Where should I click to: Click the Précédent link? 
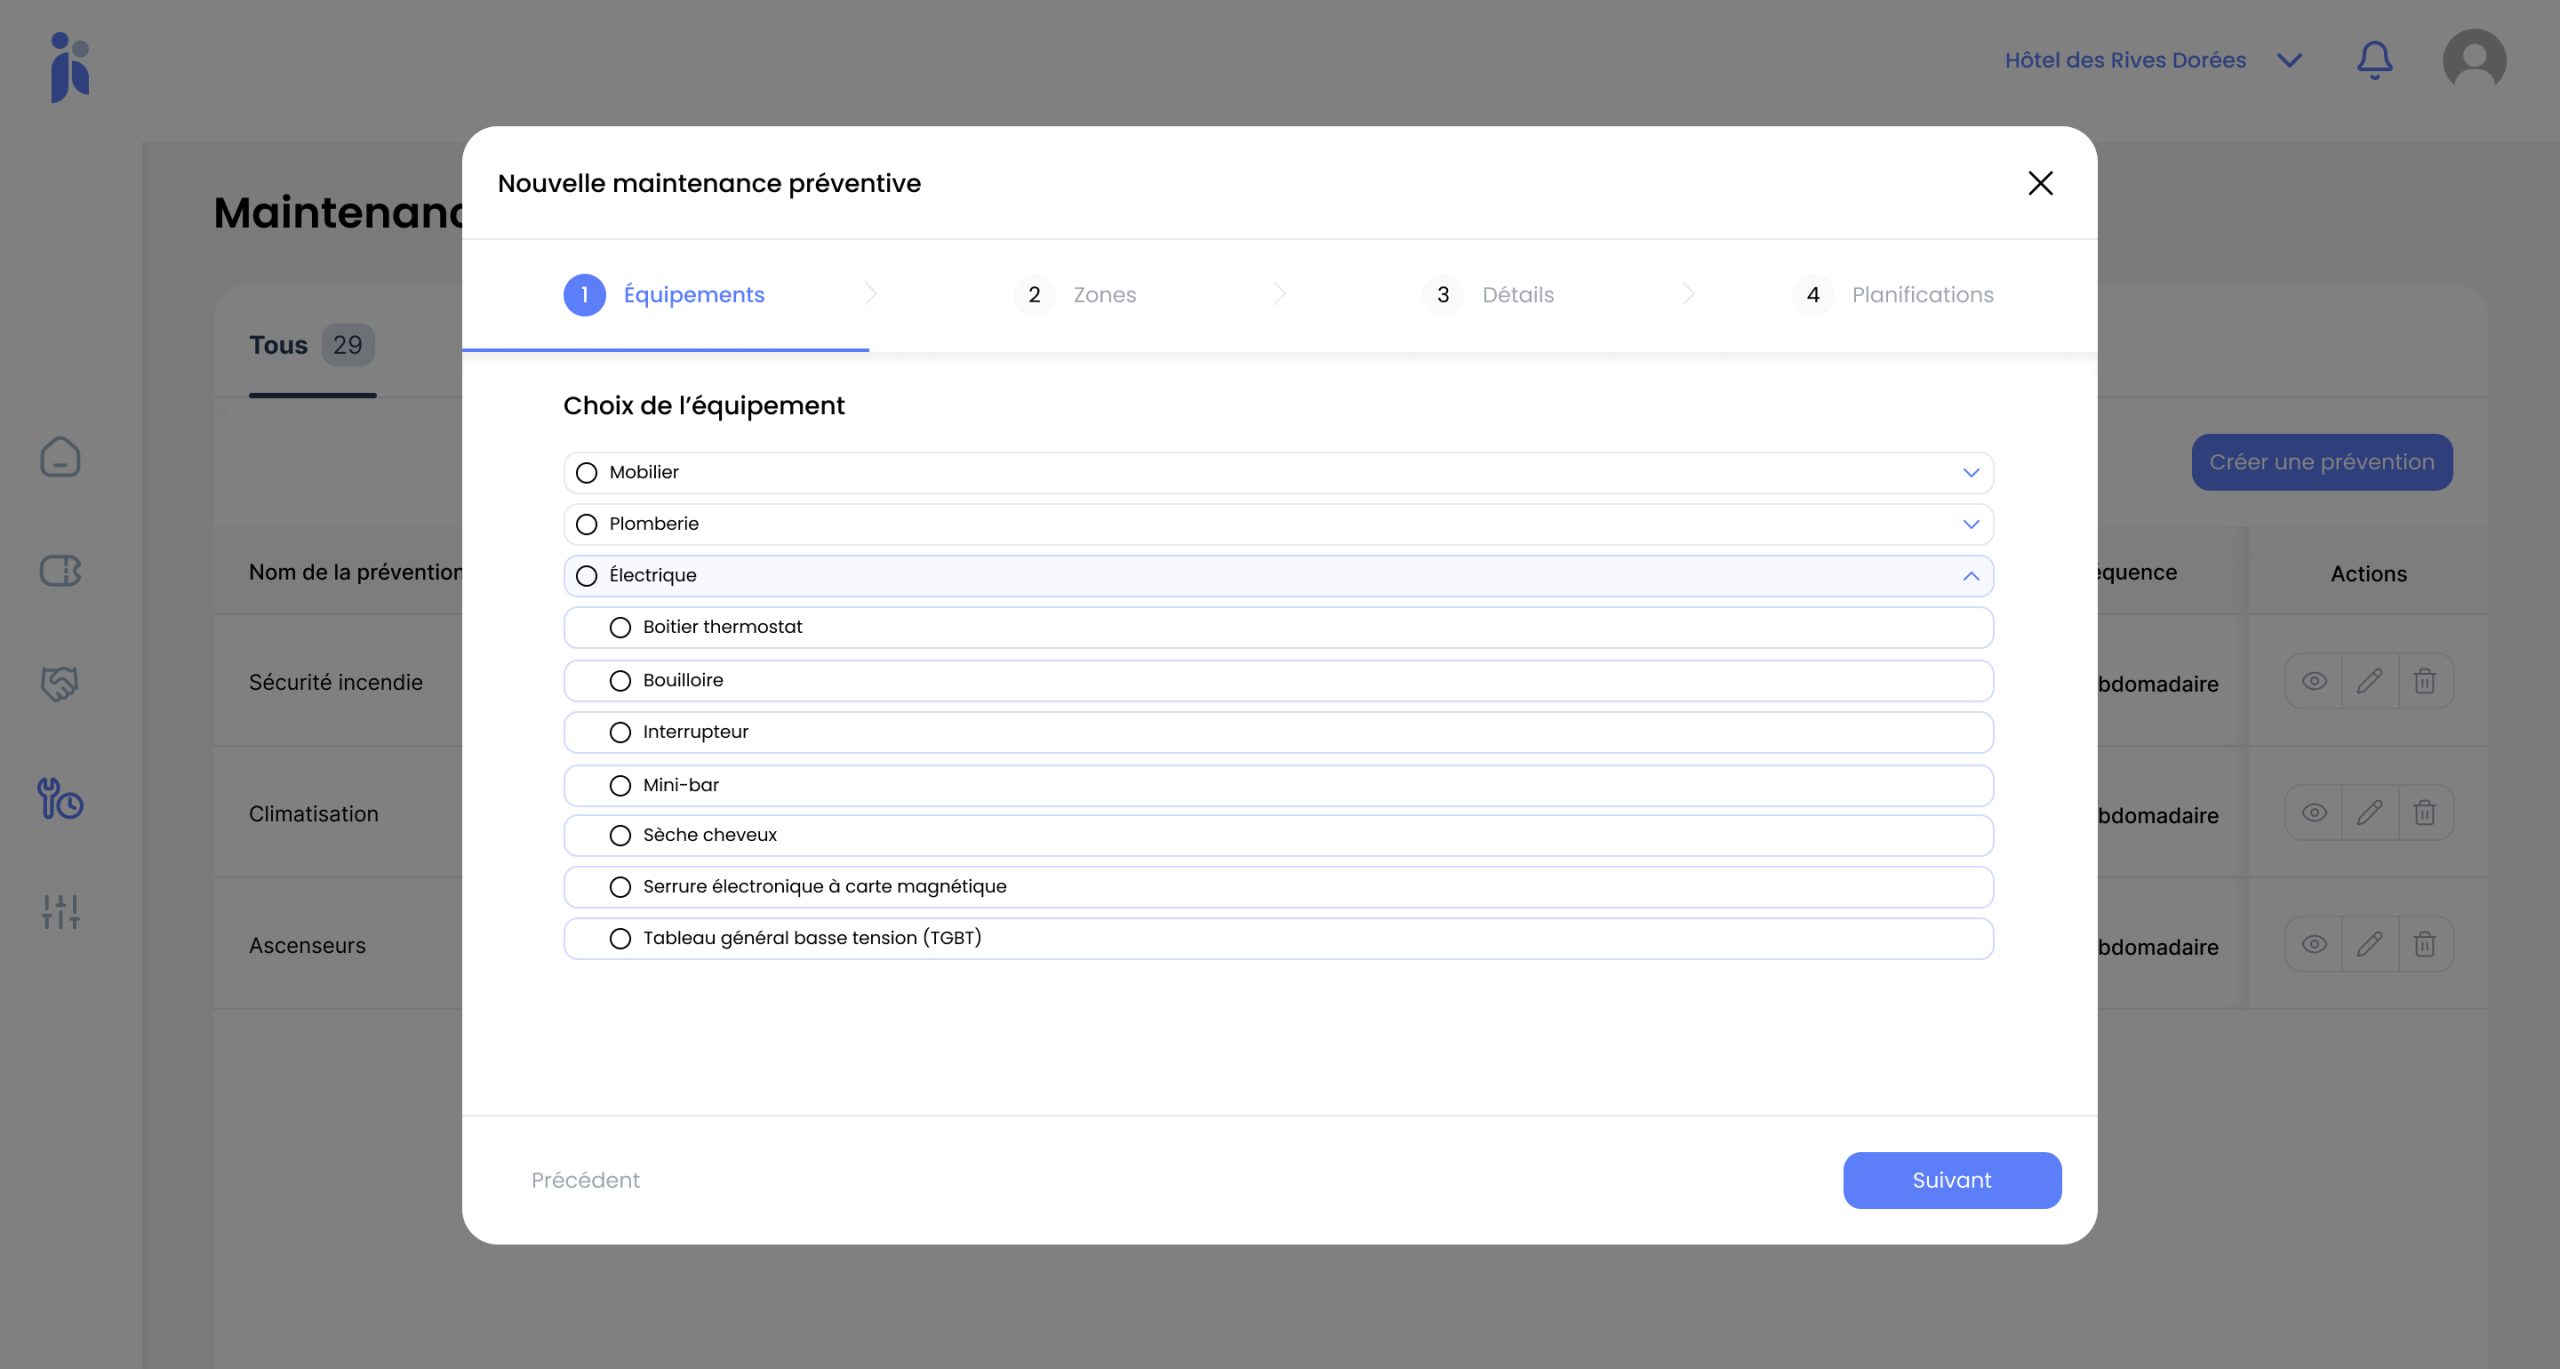click(585, 1180)
